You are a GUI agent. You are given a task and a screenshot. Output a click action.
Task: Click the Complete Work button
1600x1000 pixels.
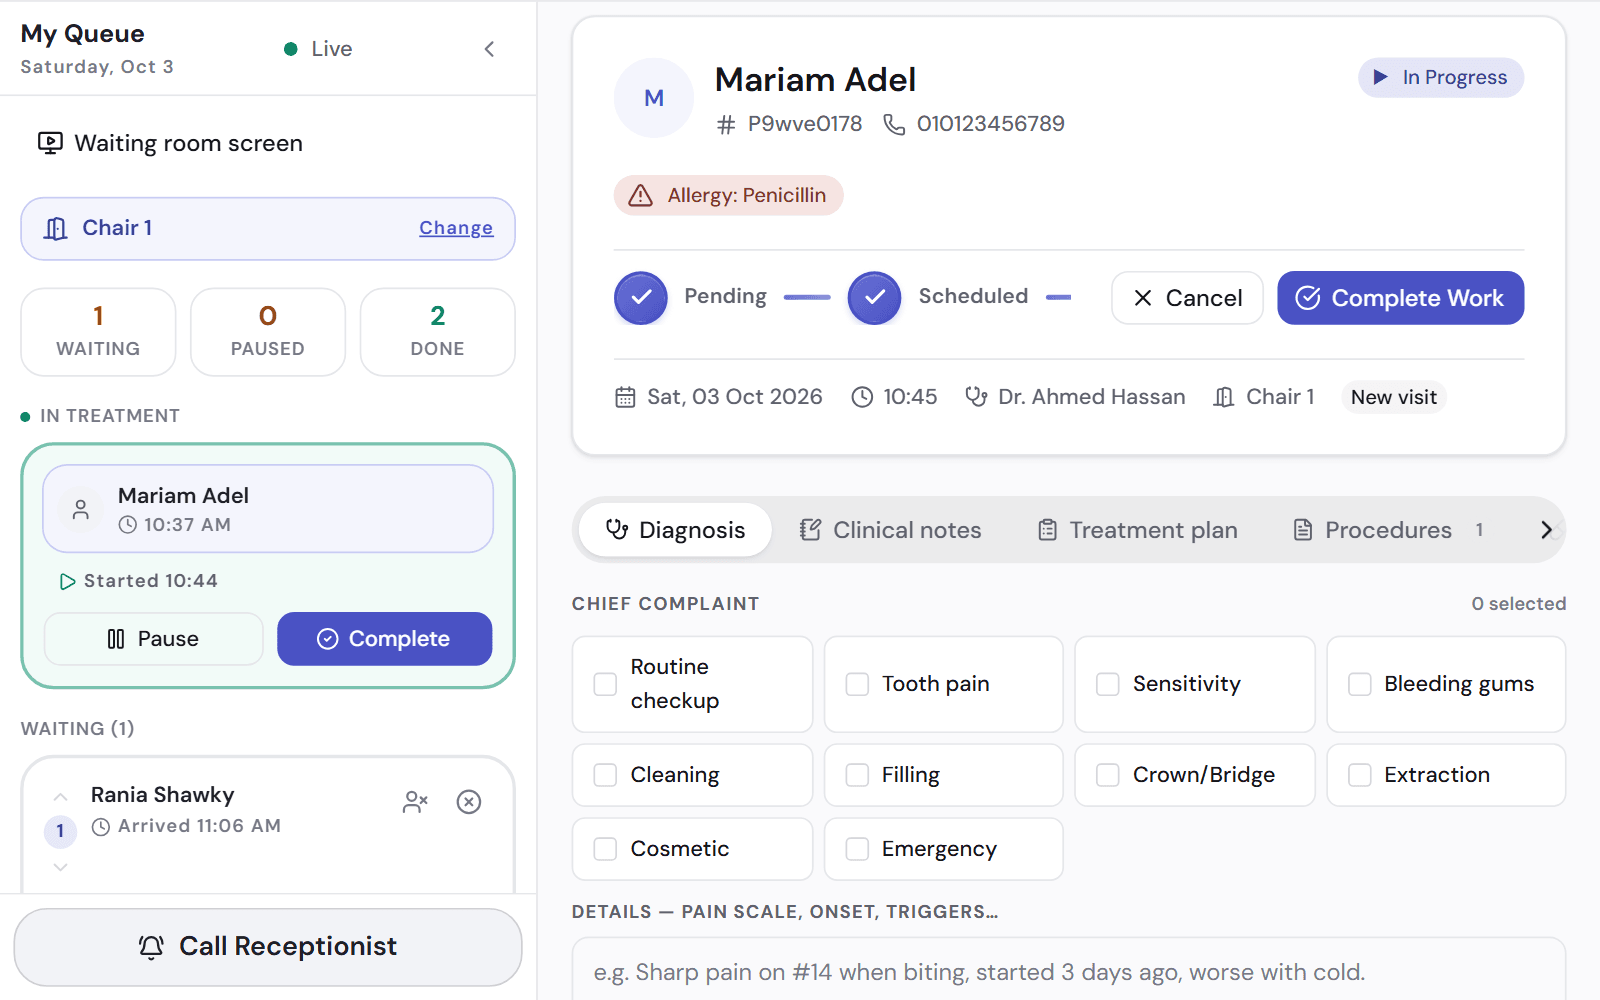click(1400, 298)
